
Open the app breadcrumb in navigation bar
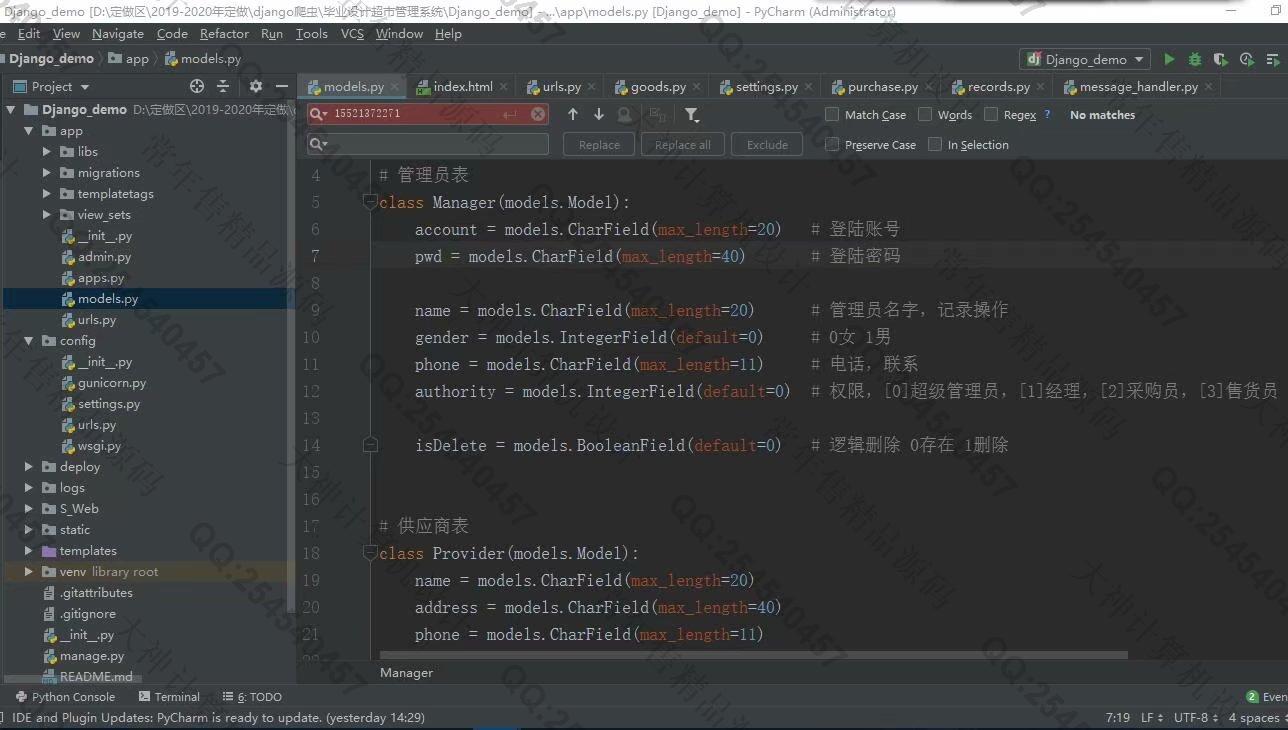point(129,59)
